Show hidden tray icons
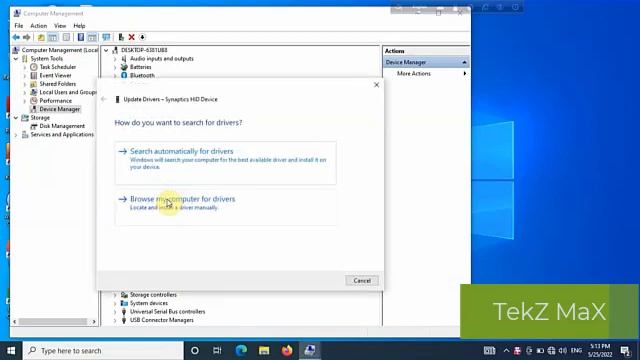 [x=506, y=351]
